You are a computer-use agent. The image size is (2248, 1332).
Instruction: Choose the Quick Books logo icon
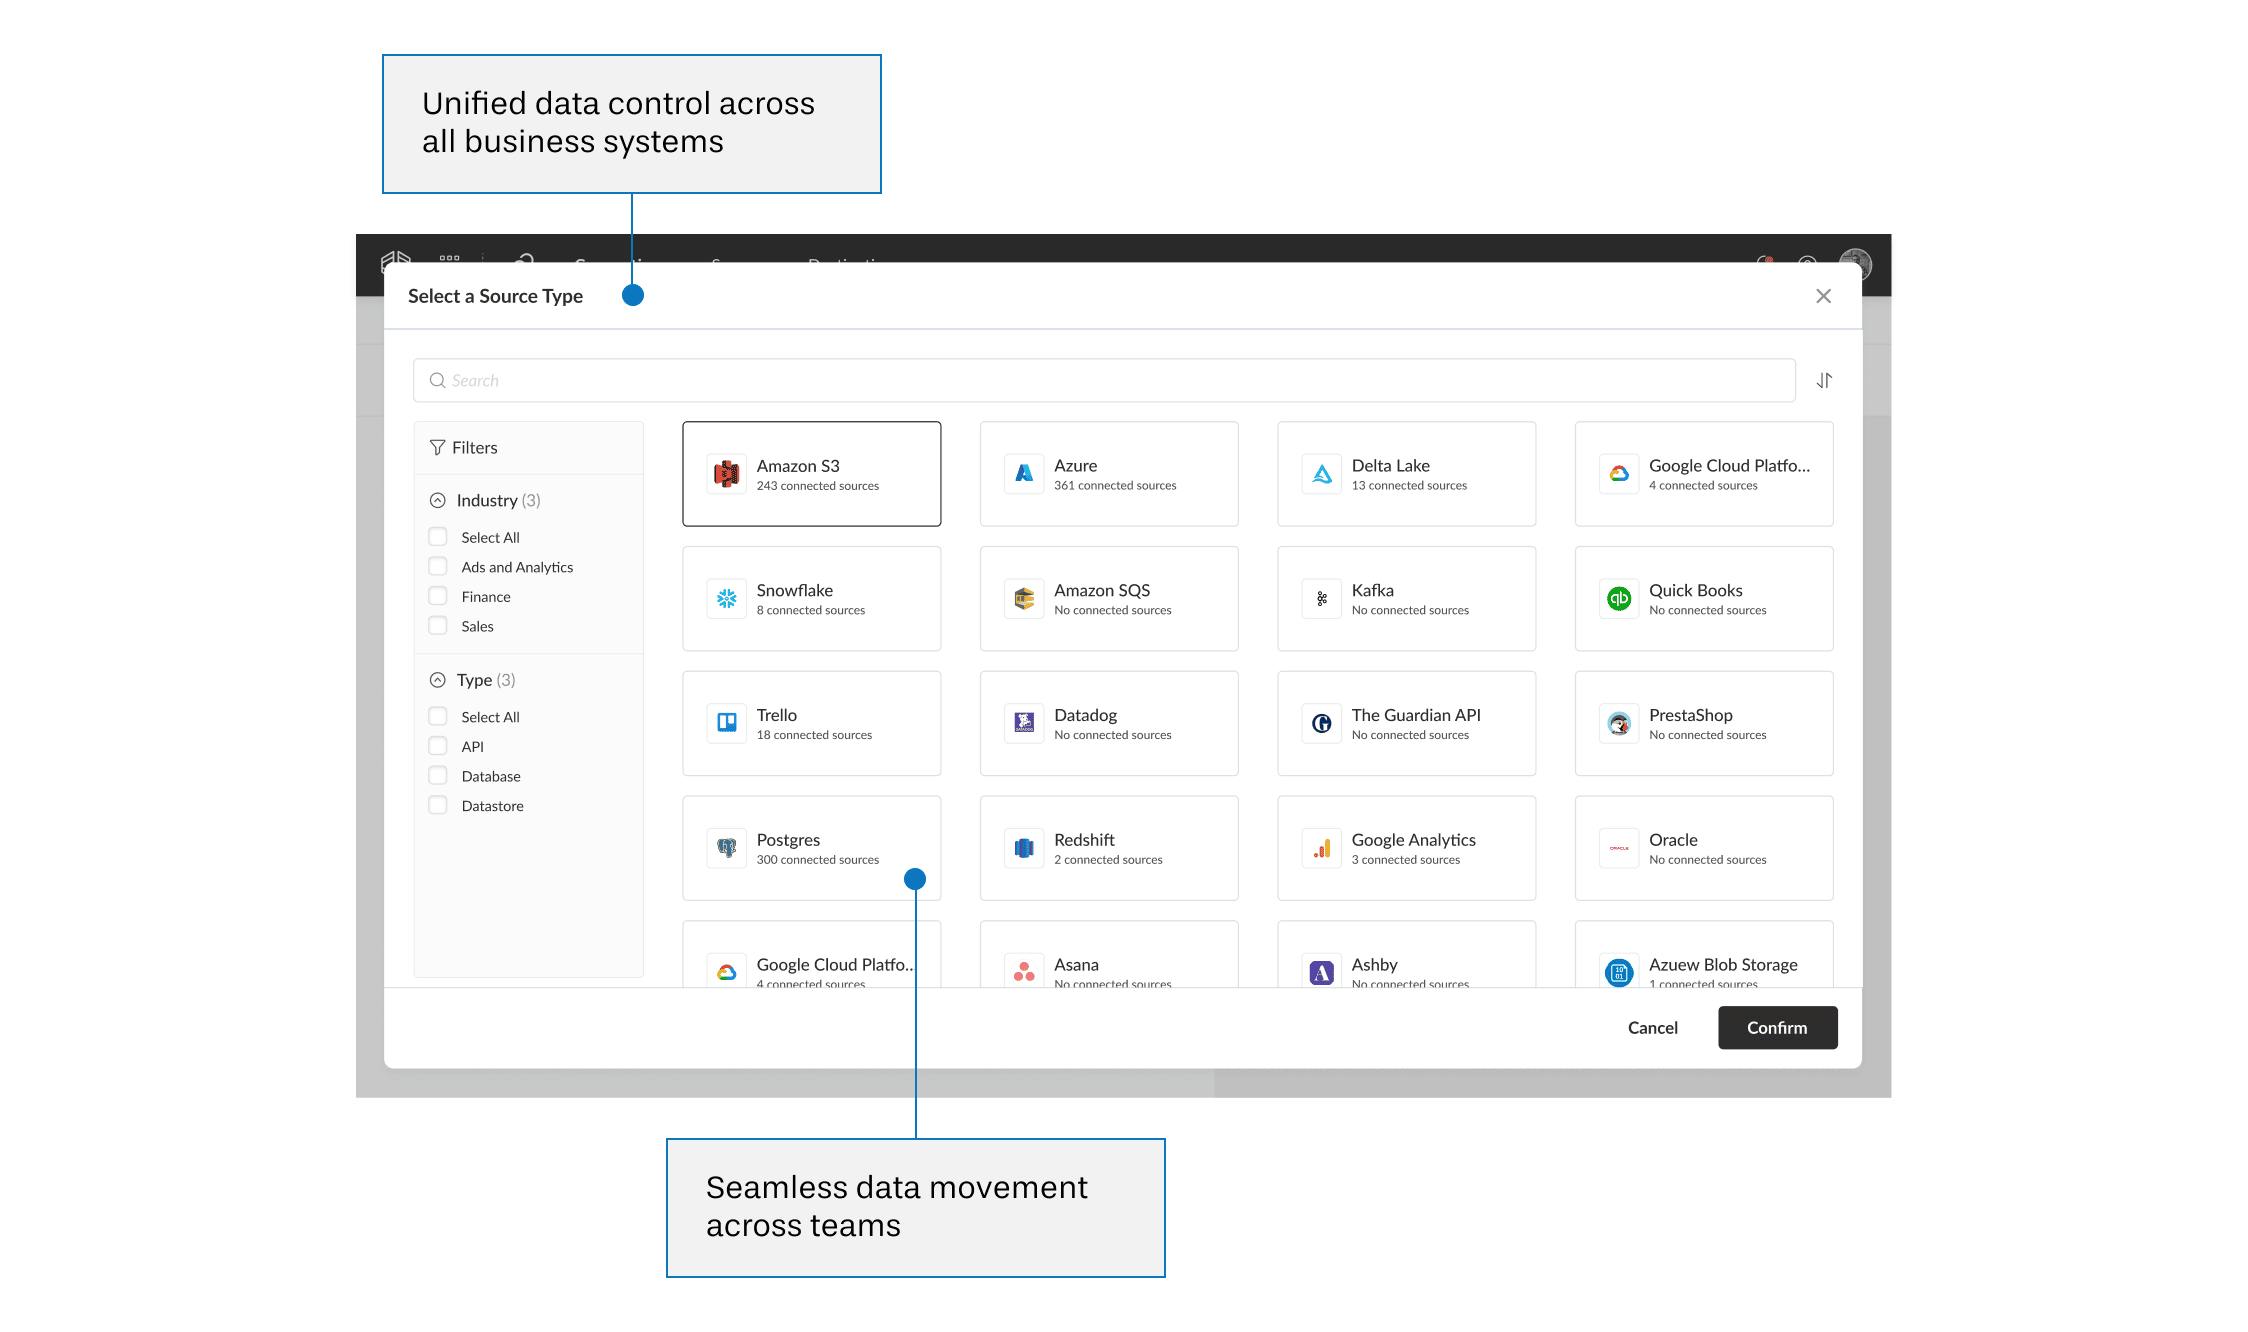[x=1618, y=599]
